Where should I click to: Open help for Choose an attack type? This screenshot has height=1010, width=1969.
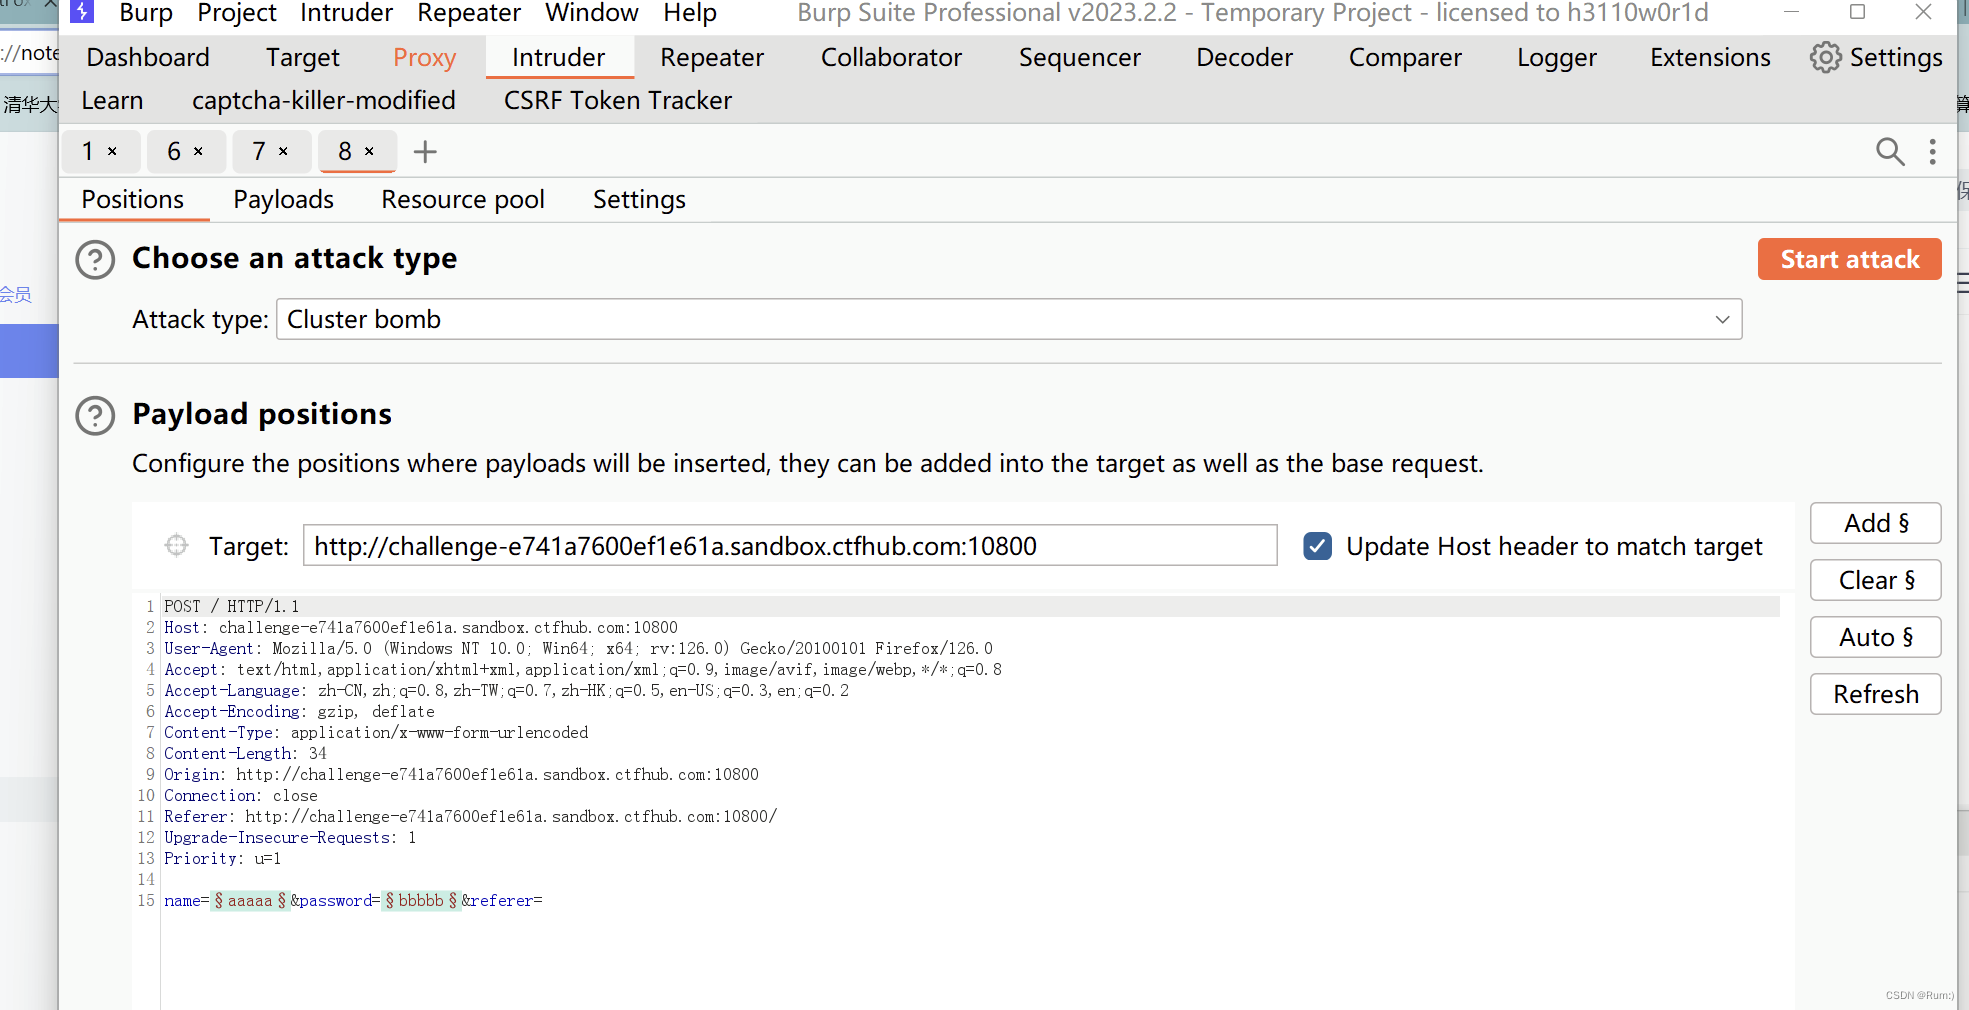[95, 260]
